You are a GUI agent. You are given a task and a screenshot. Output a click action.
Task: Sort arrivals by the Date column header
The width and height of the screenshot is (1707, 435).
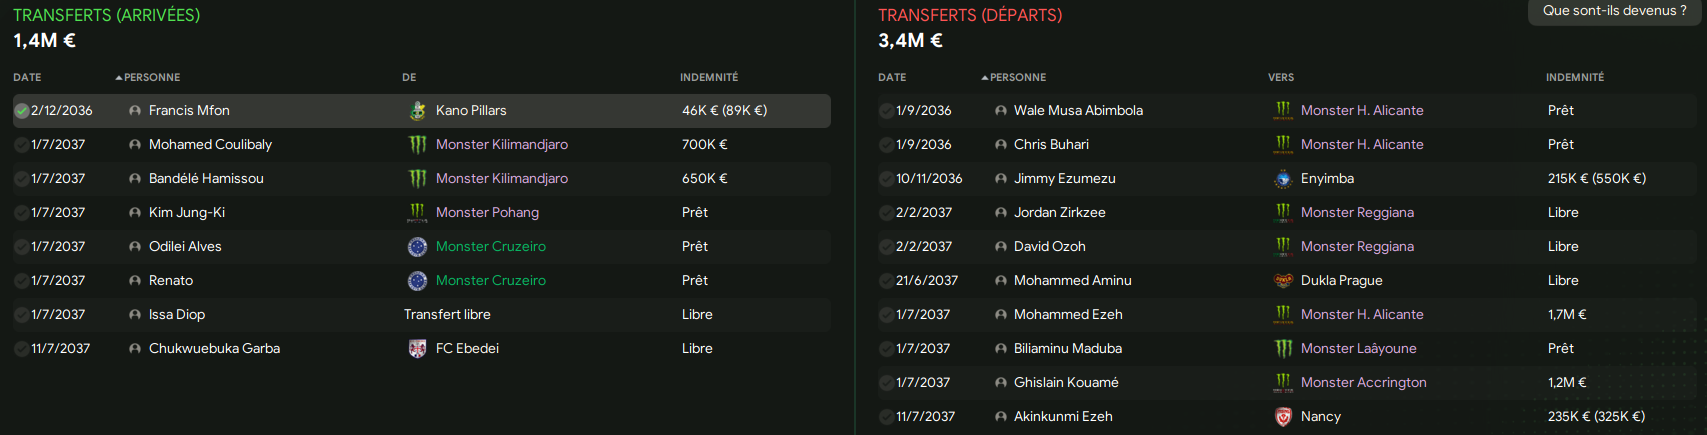point(27,77)
